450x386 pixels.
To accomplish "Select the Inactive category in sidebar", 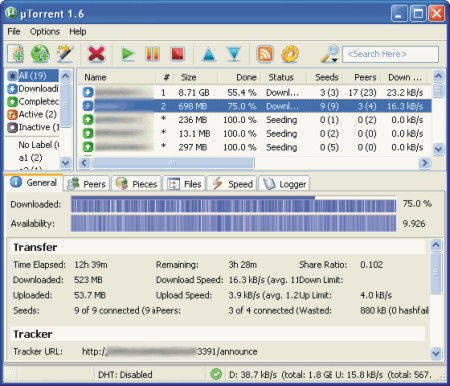I will [x=33, y=127].
